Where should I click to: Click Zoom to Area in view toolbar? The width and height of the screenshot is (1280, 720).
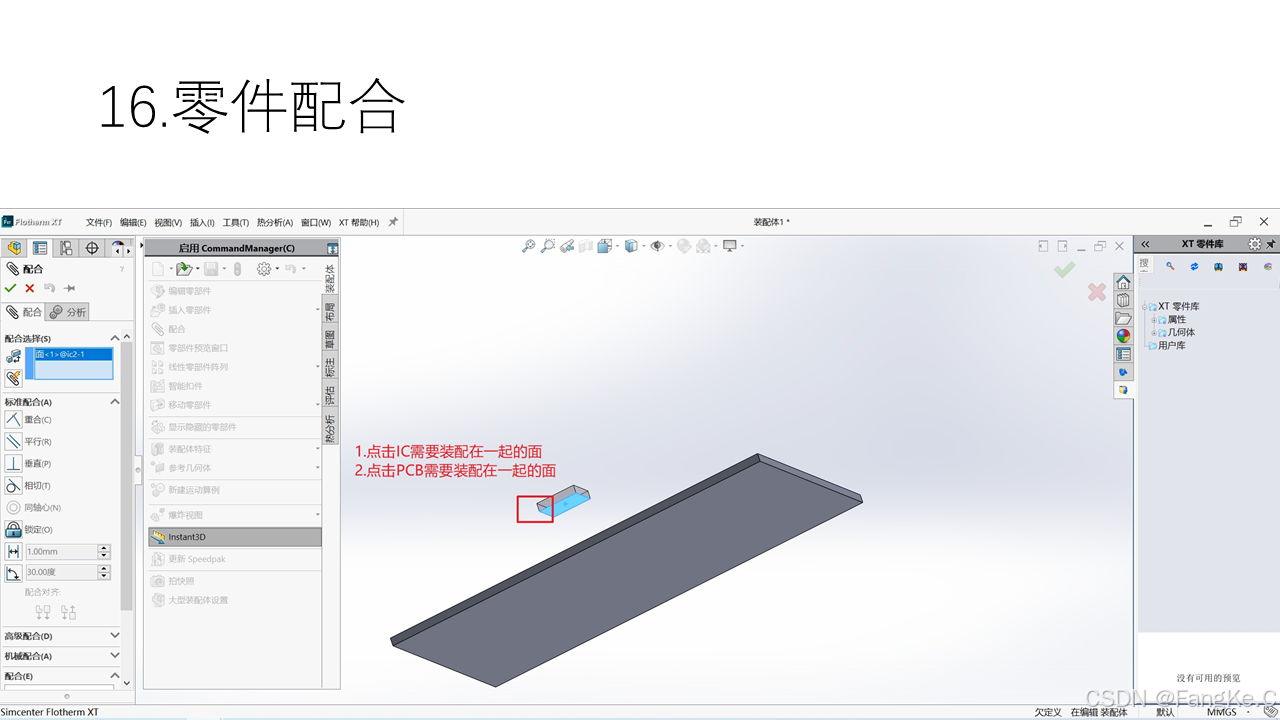(x=548, y=246)
